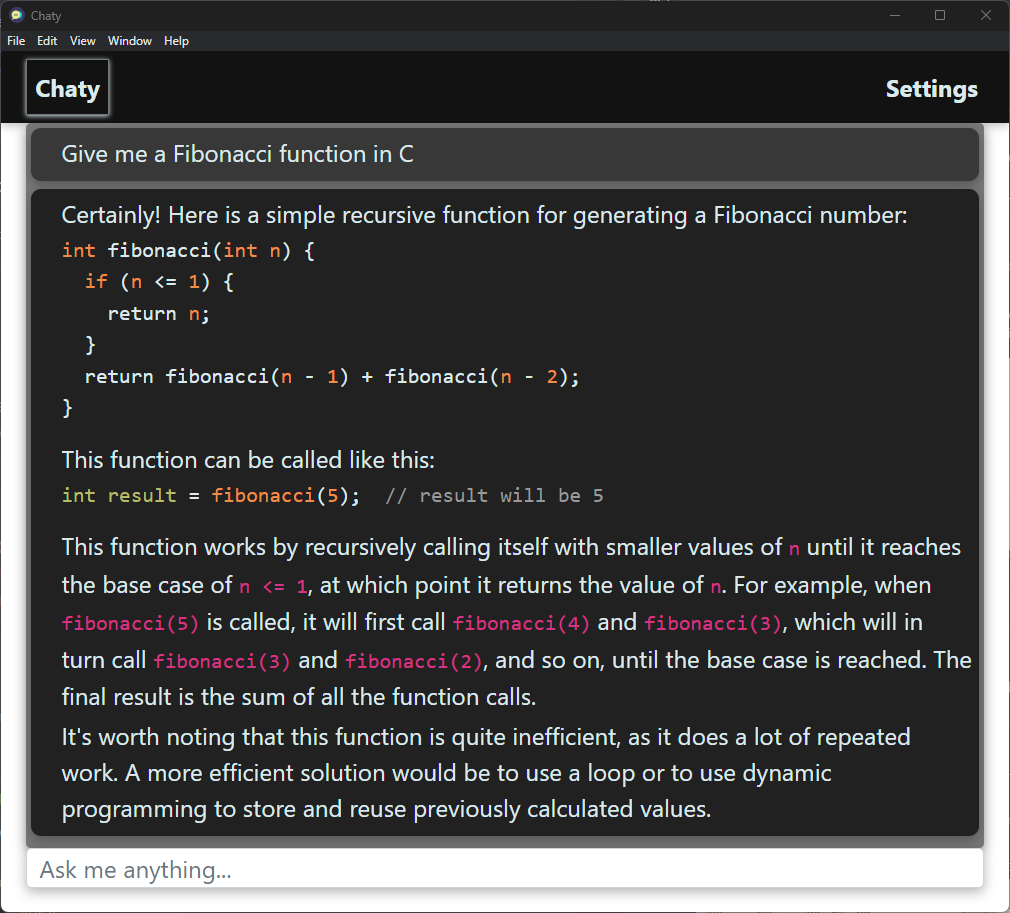Screen dimensions: 1010x913
Task: Click the Ask me anything input field
Action: (505, 869)
